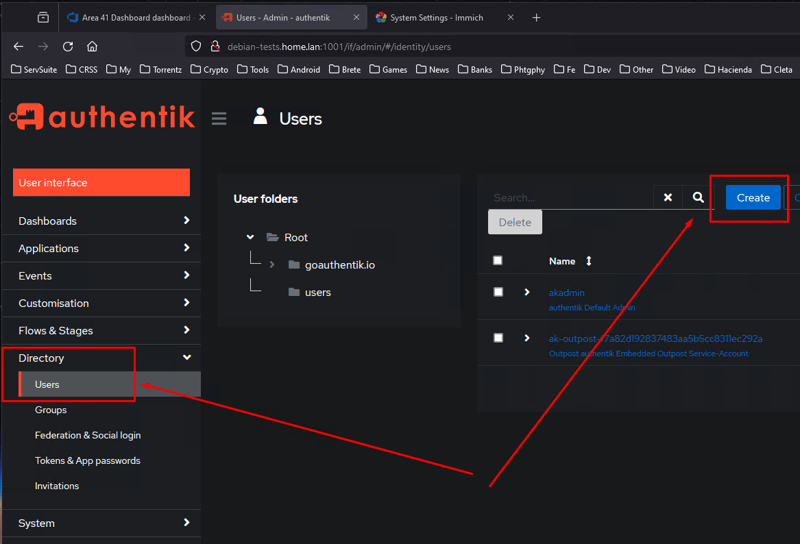This screenshot has height=544, width=800.
Task: Open the ServSuite bookmark folder
Action: [x=34, y=69]
